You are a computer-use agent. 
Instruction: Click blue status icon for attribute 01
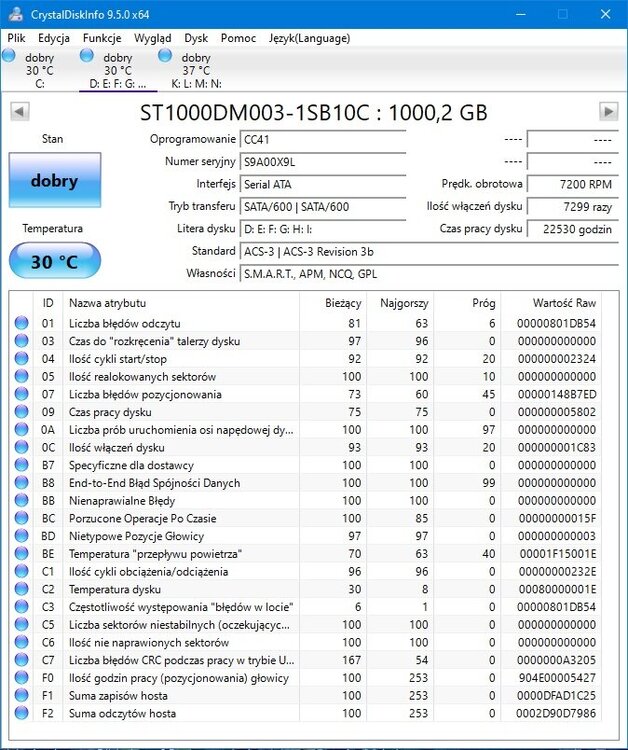[x=21, y=323]
